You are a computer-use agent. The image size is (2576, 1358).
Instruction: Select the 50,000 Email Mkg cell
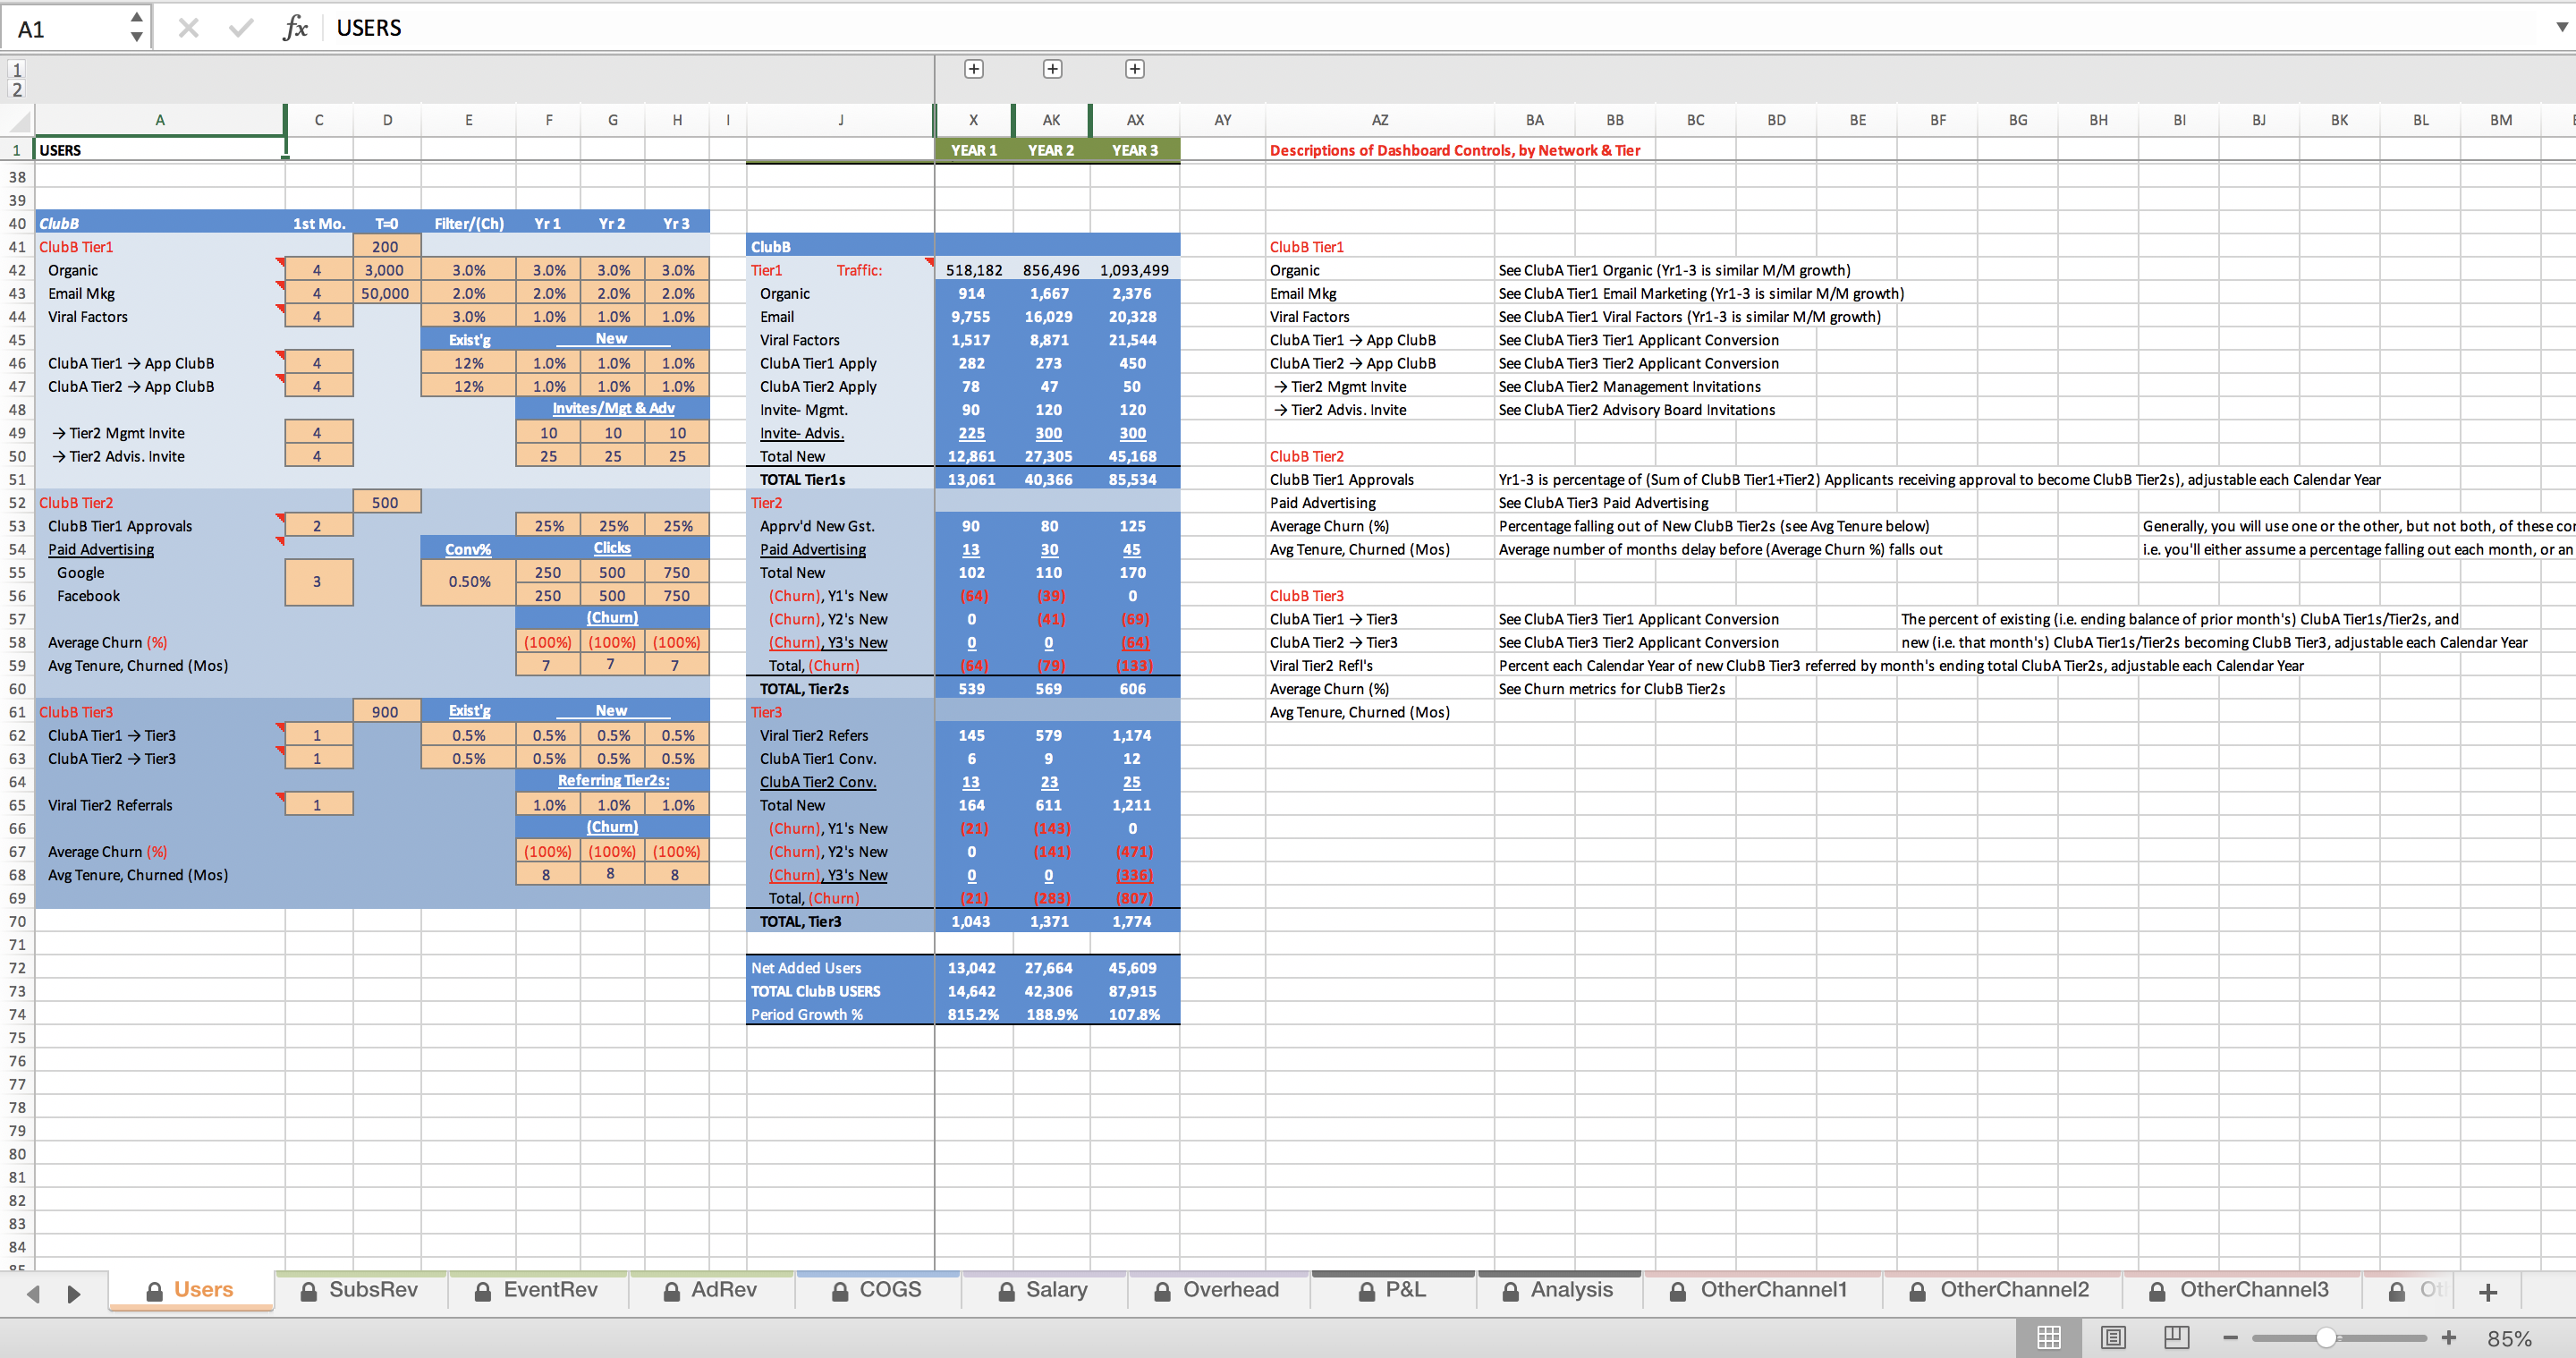pyautogui.click(x=387, y=294)
